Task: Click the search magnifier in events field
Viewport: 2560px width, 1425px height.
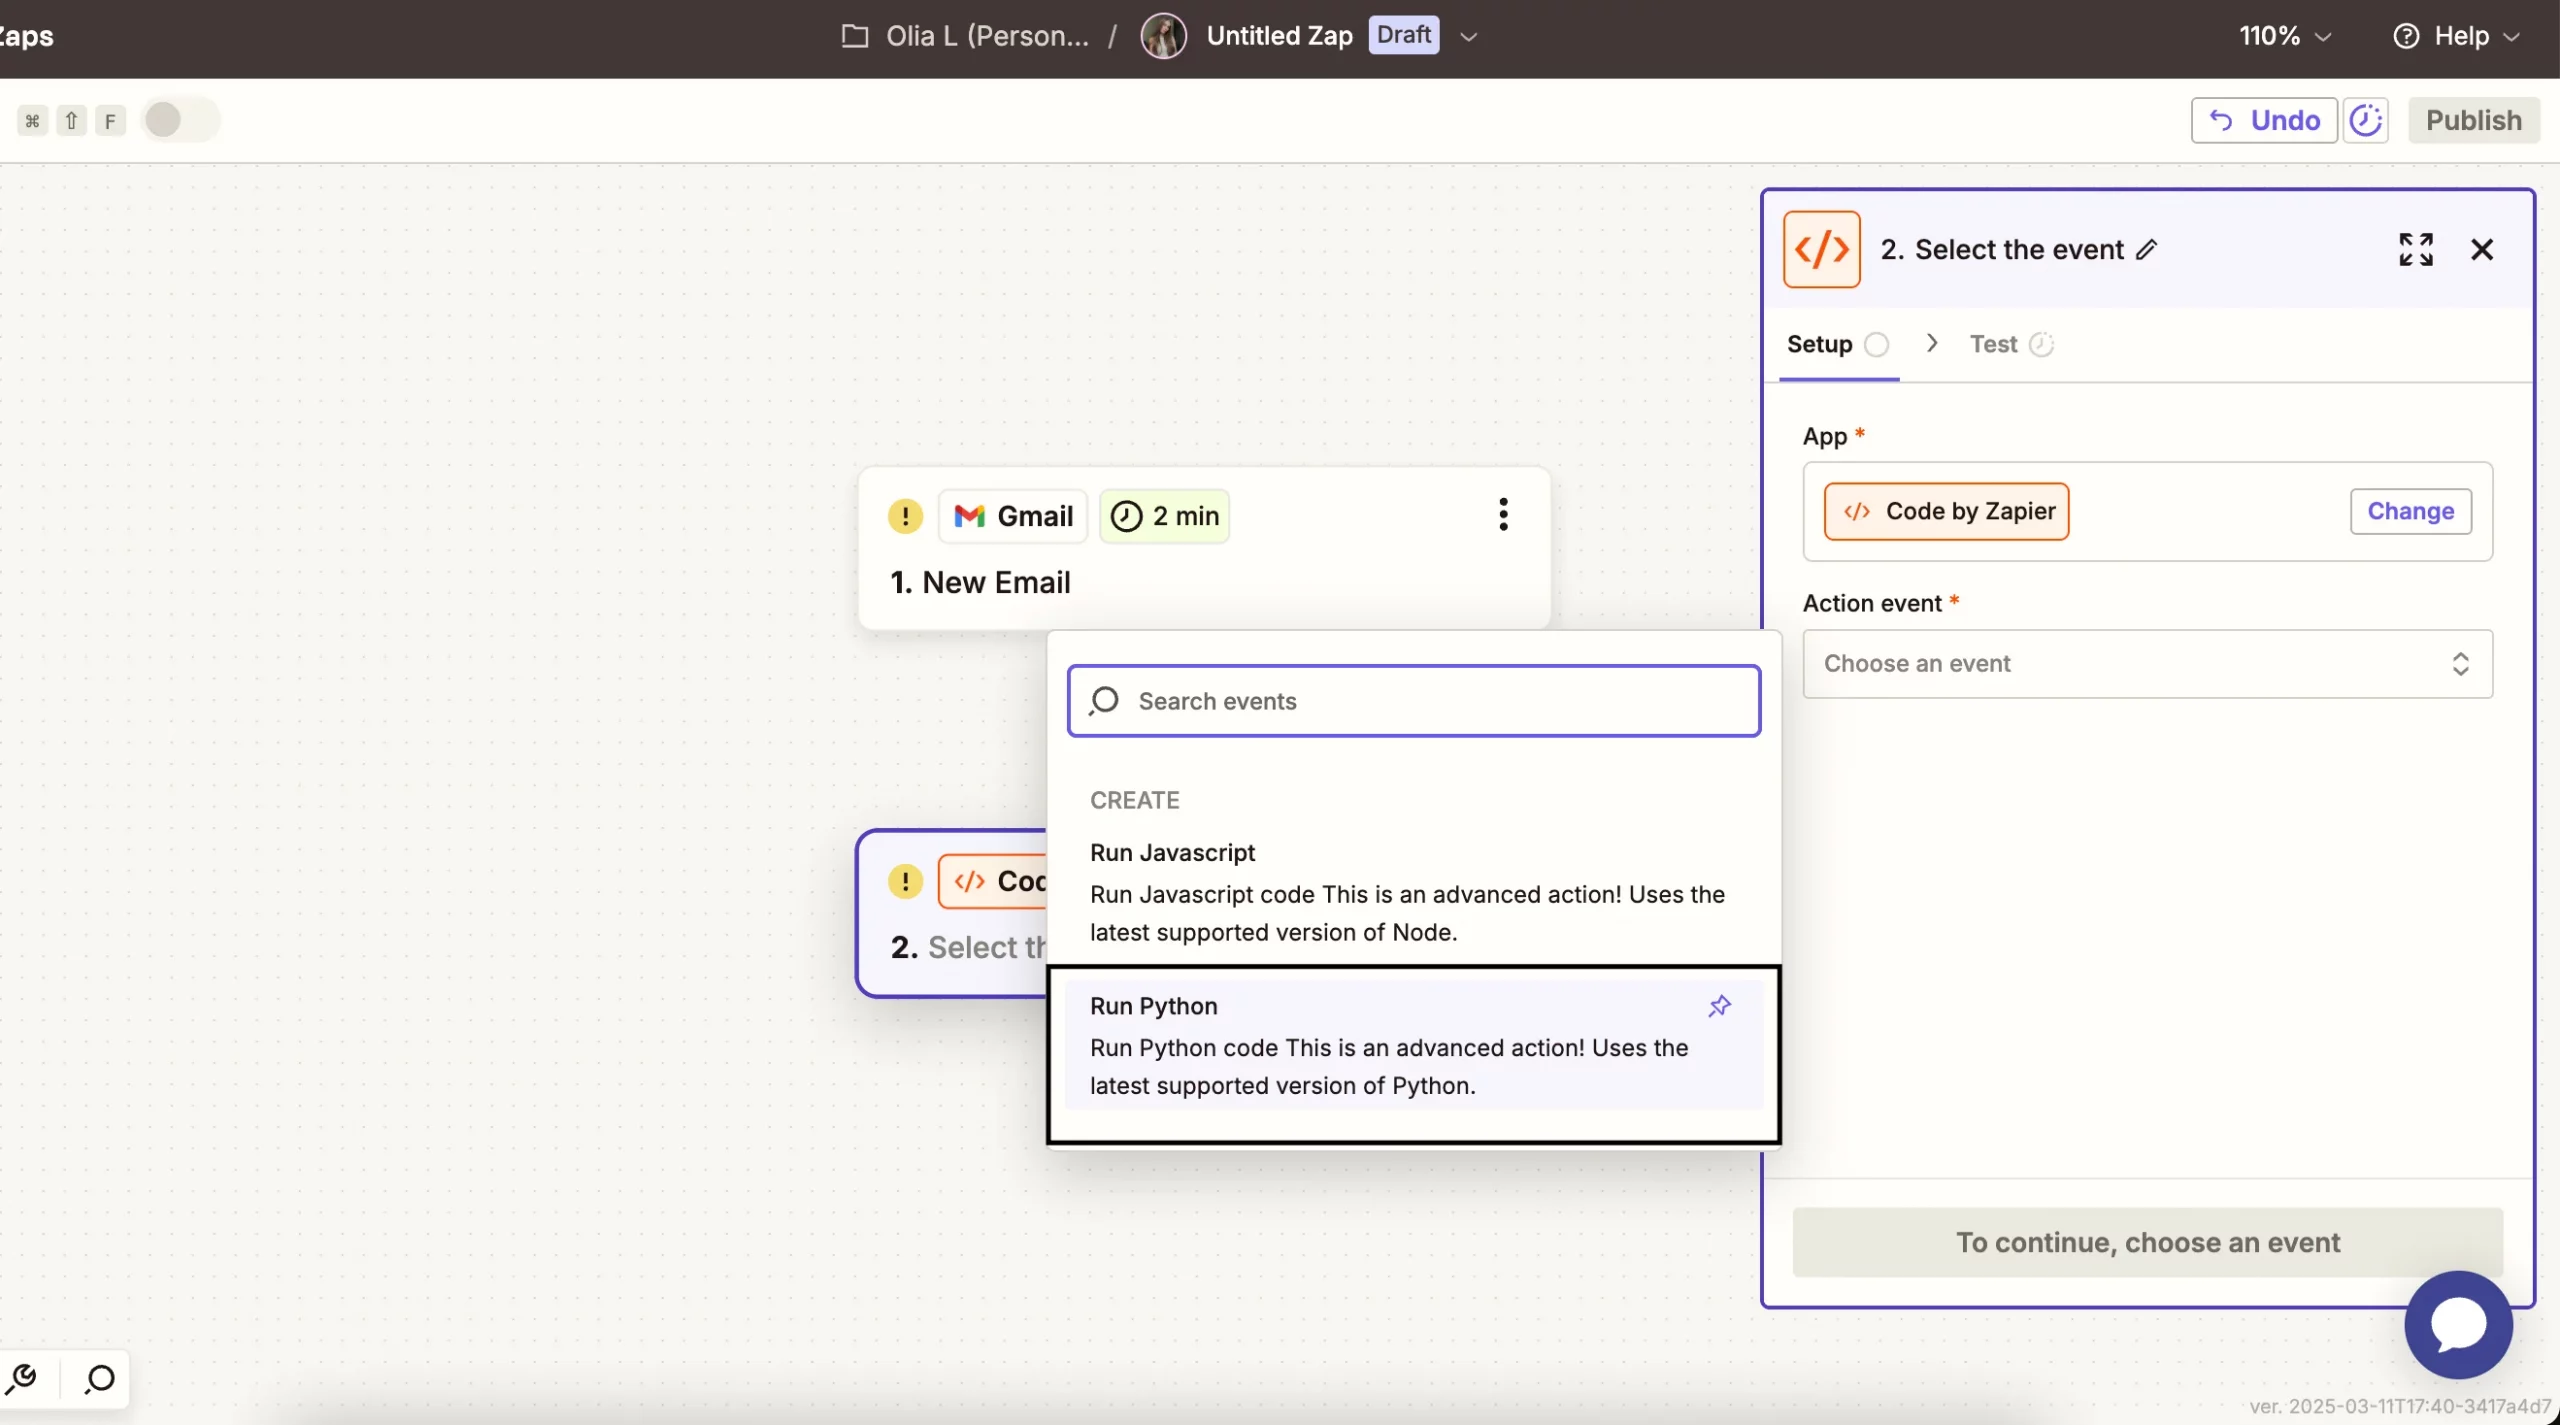Action: (1104, 701)
